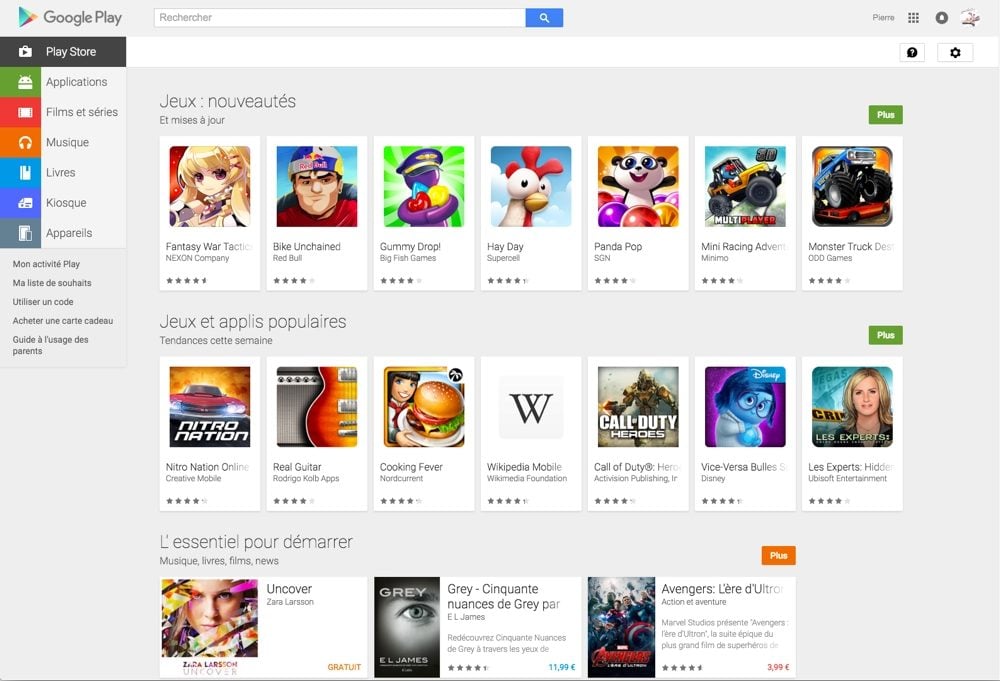Click orange Plus button for L'essentiel pour démarrer
Screen dimensions: 1000x681
(778, 555)
